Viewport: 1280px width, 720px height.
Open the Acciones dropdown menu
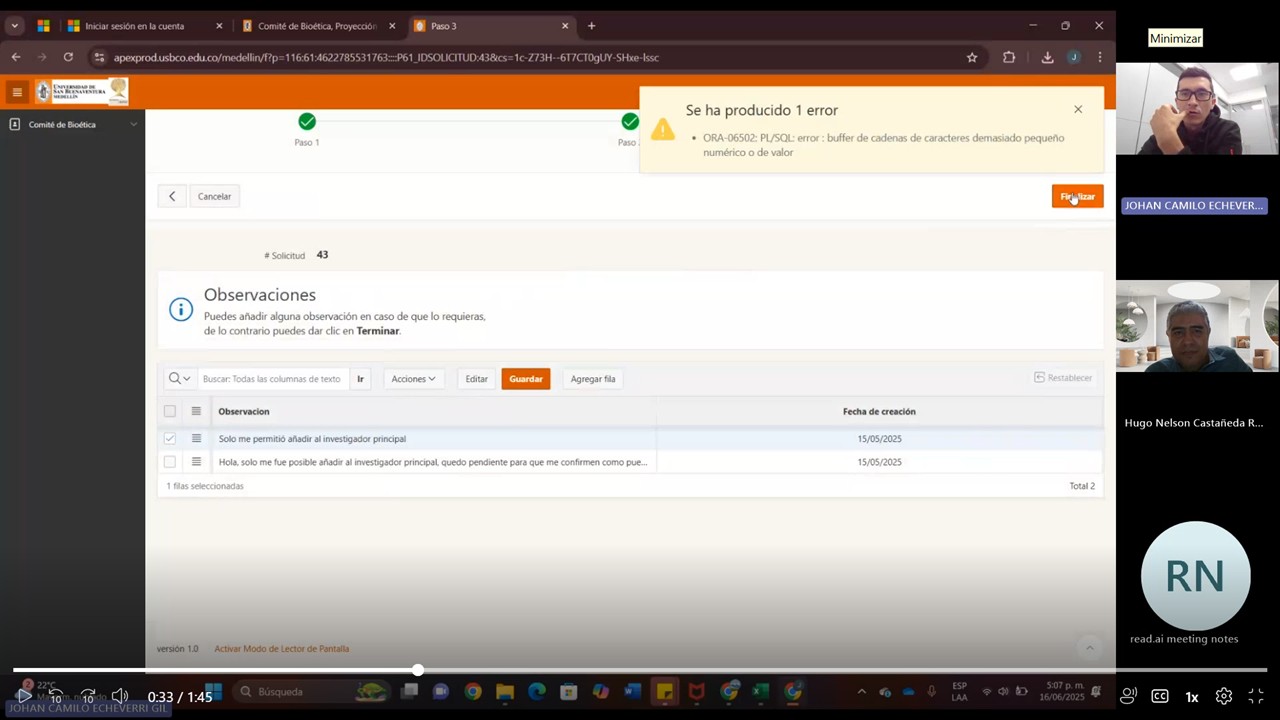tap(413, 379)
